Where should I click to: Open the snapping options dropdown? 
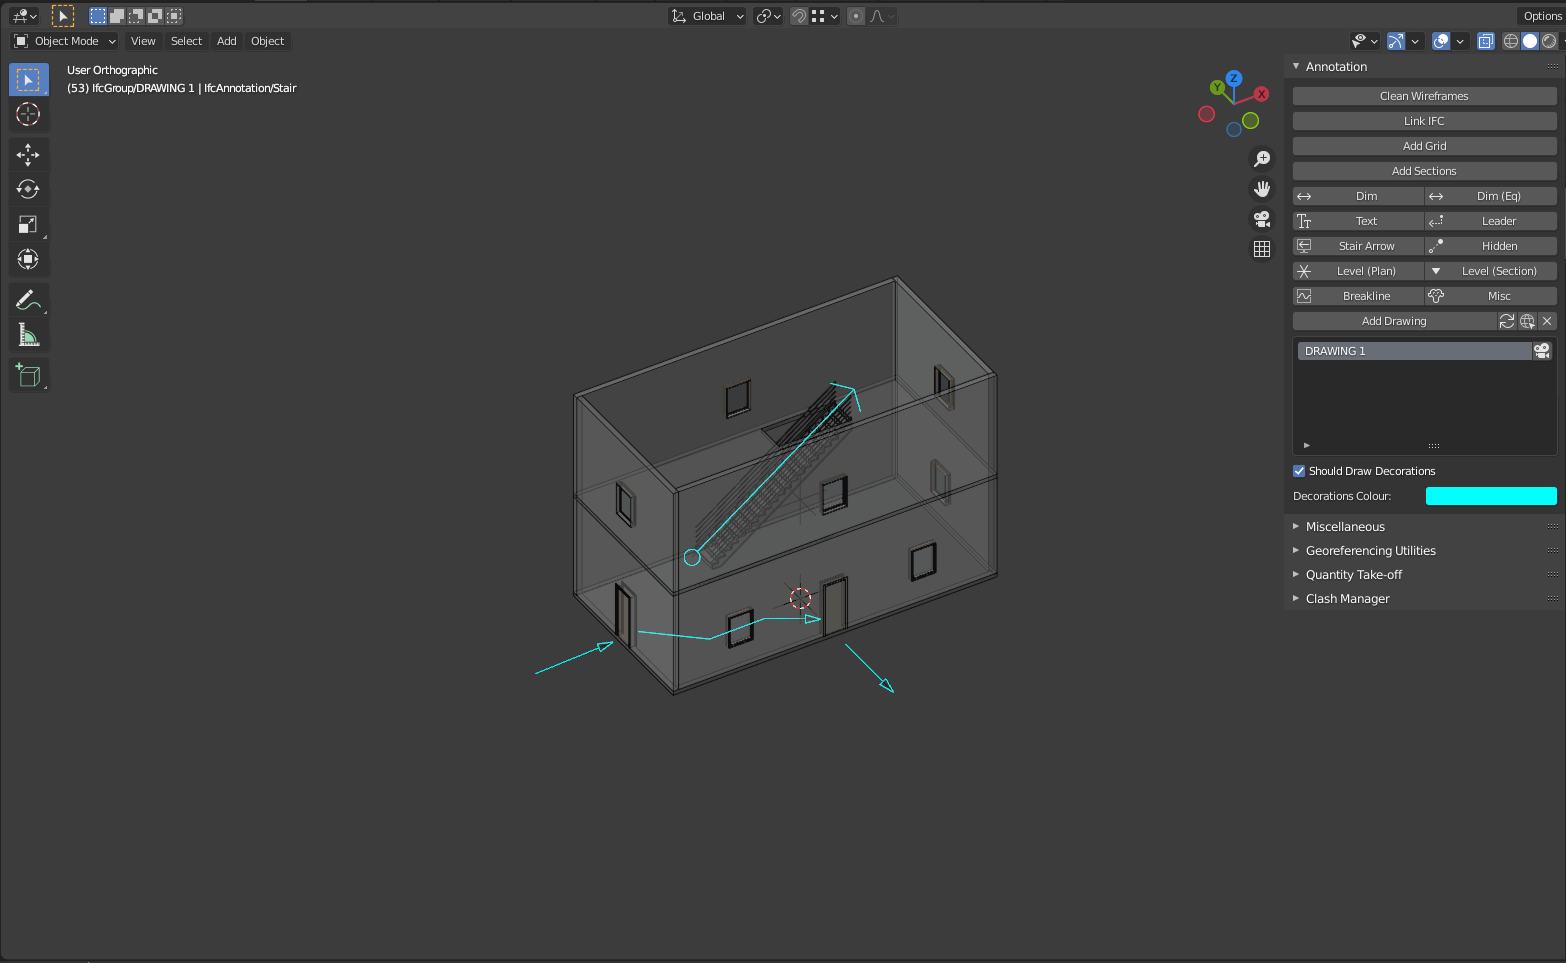tap(825, 16)
